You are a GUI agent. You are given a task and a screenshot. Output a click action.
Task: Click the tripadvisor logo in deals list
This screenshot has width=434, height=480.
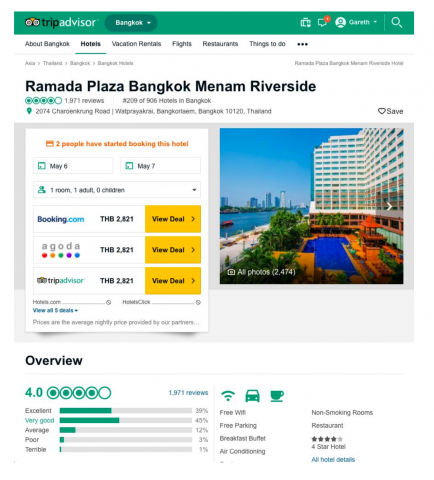point(61,281)
